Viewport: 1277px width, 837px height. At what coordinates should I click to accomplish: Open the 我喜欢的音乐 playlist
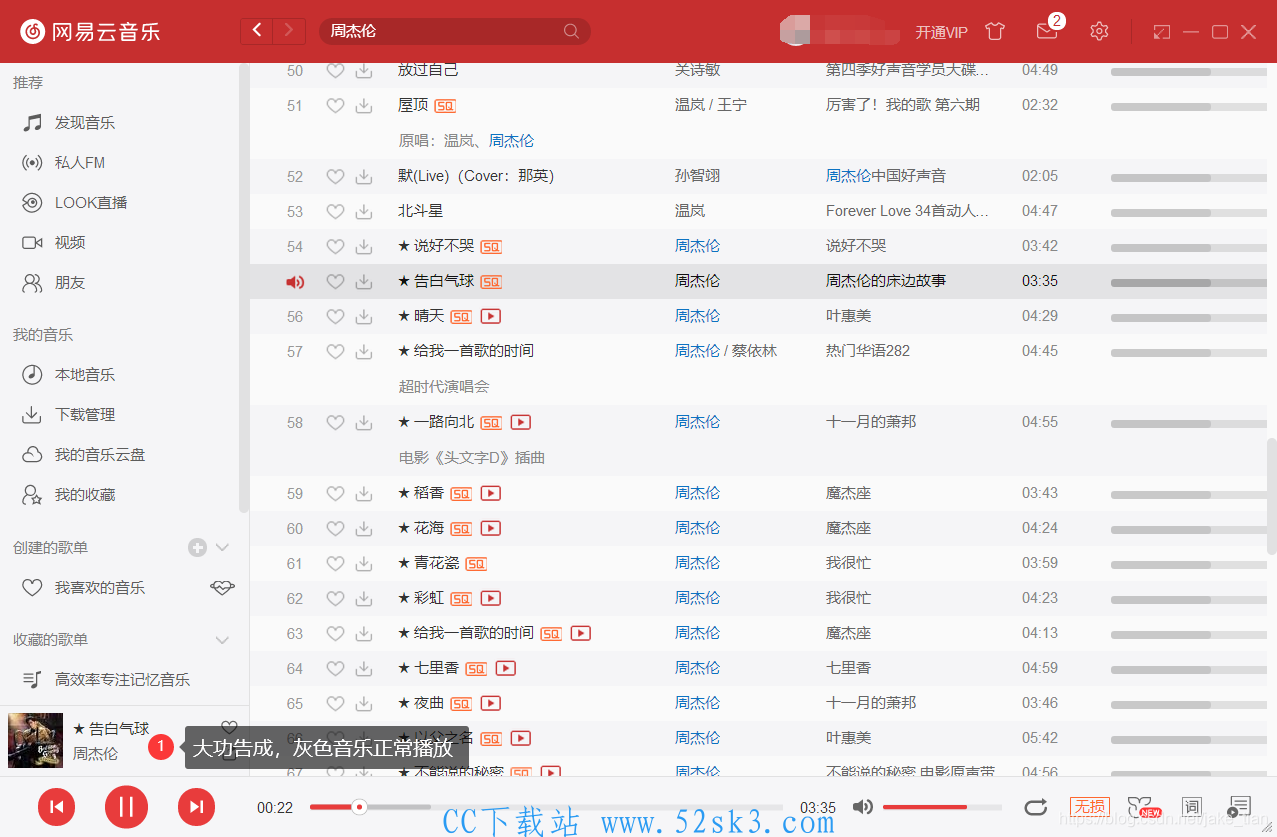click(x=100, y=588)
